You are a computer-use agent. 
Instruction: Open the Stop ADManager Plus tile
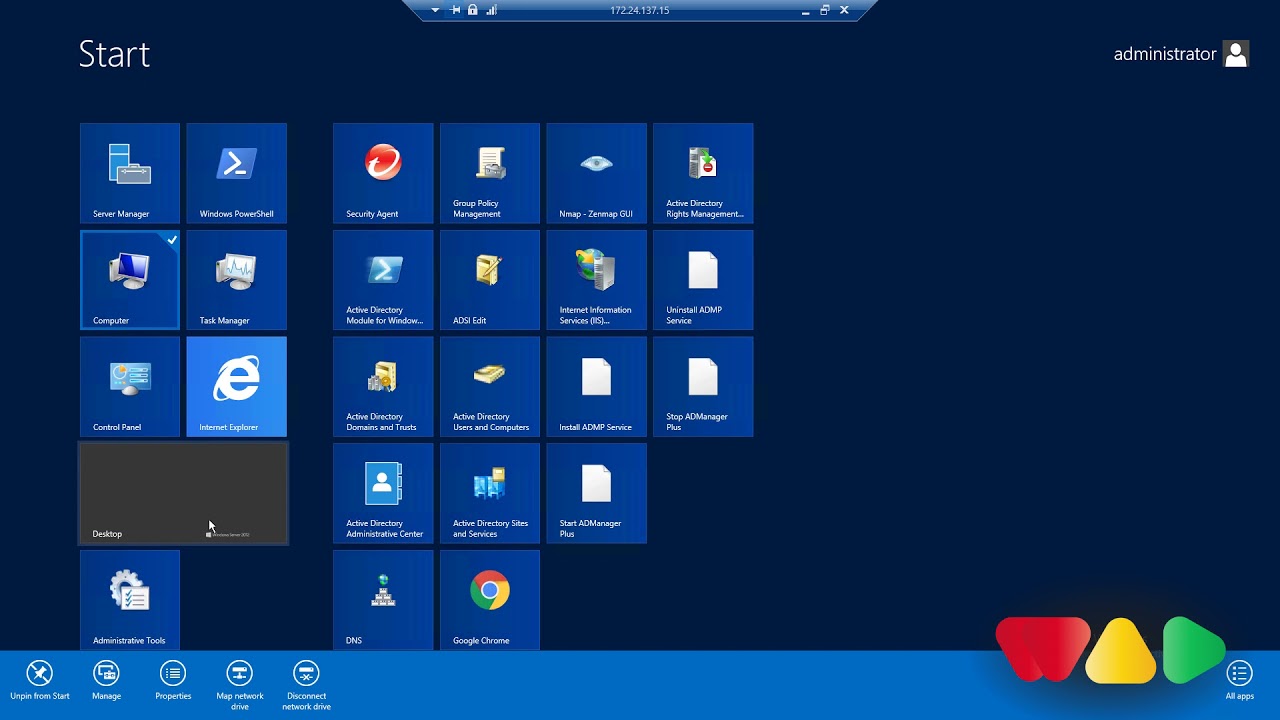click(x=703, y=387)
